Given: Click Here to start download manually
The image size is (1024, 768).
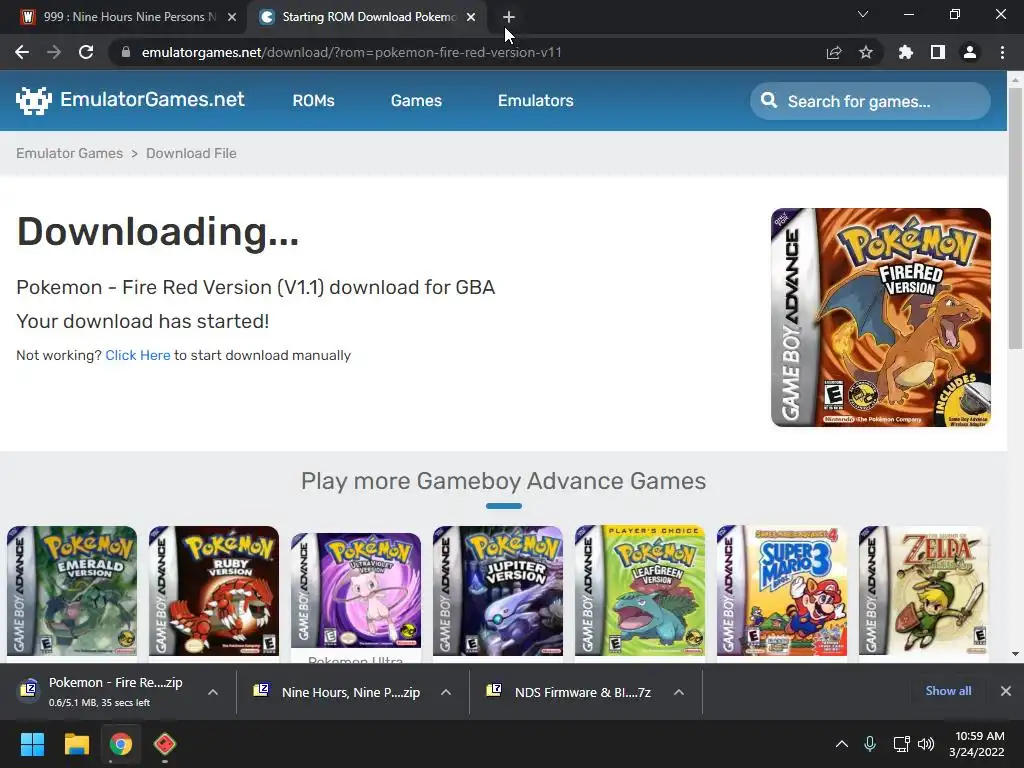Looking at the screenshot, I should coord(138,355).
